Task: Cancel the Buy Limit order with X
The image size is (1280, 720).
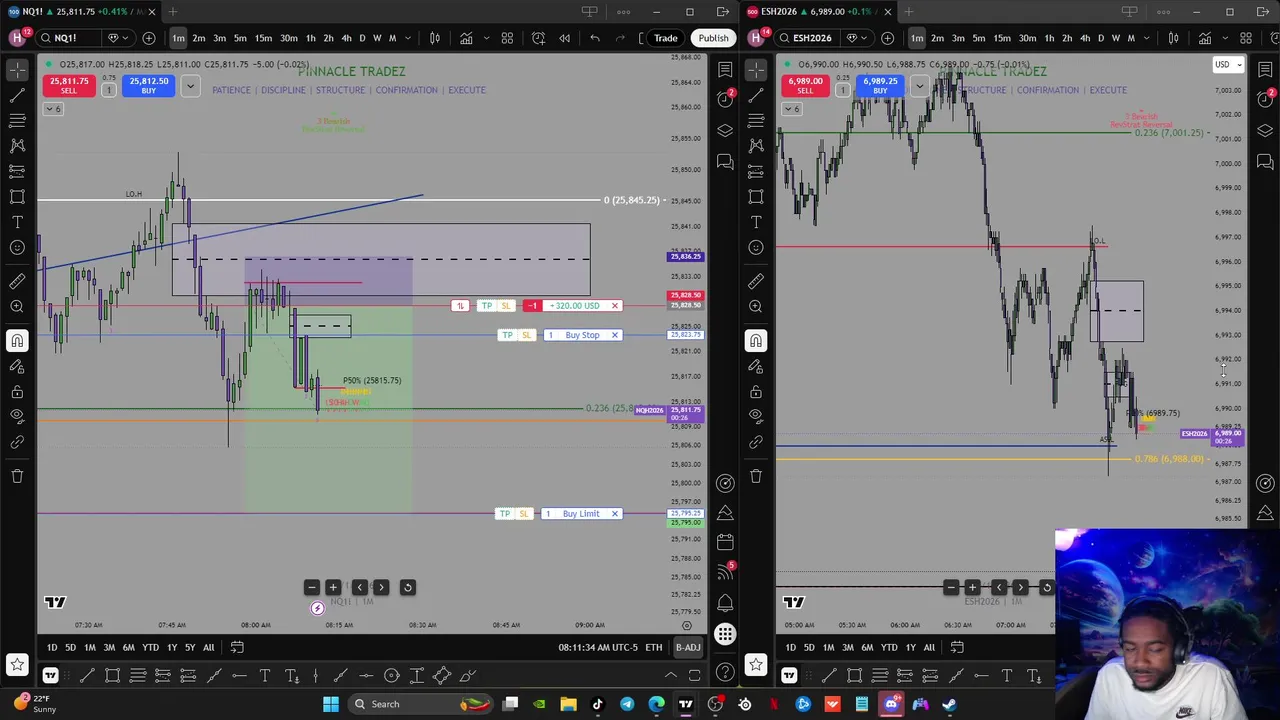Action: pos(615,514)
